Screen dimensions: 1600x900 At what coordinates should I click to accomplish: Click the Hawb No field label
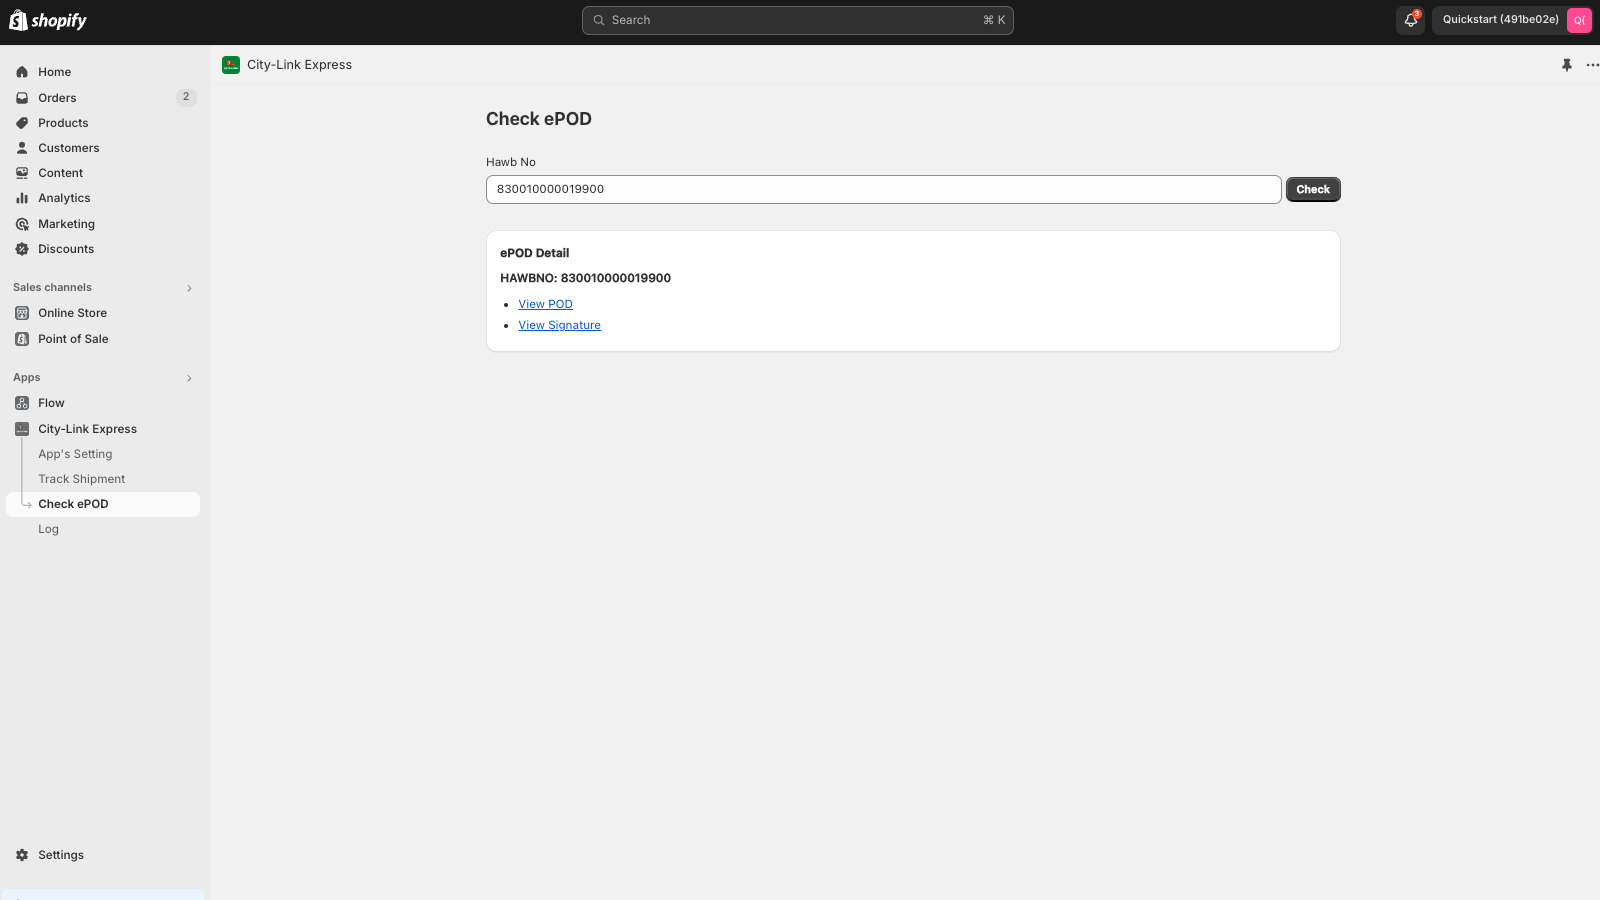point(511,162)
